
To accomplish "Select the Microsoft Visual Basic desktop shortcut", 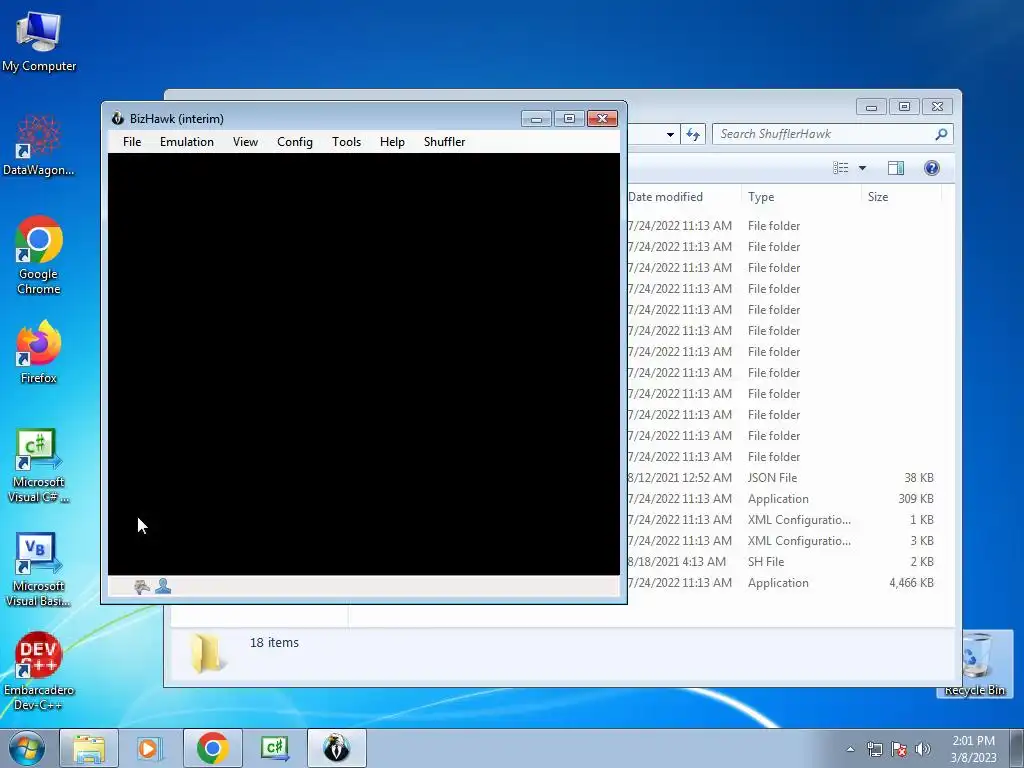I will 39,569.
